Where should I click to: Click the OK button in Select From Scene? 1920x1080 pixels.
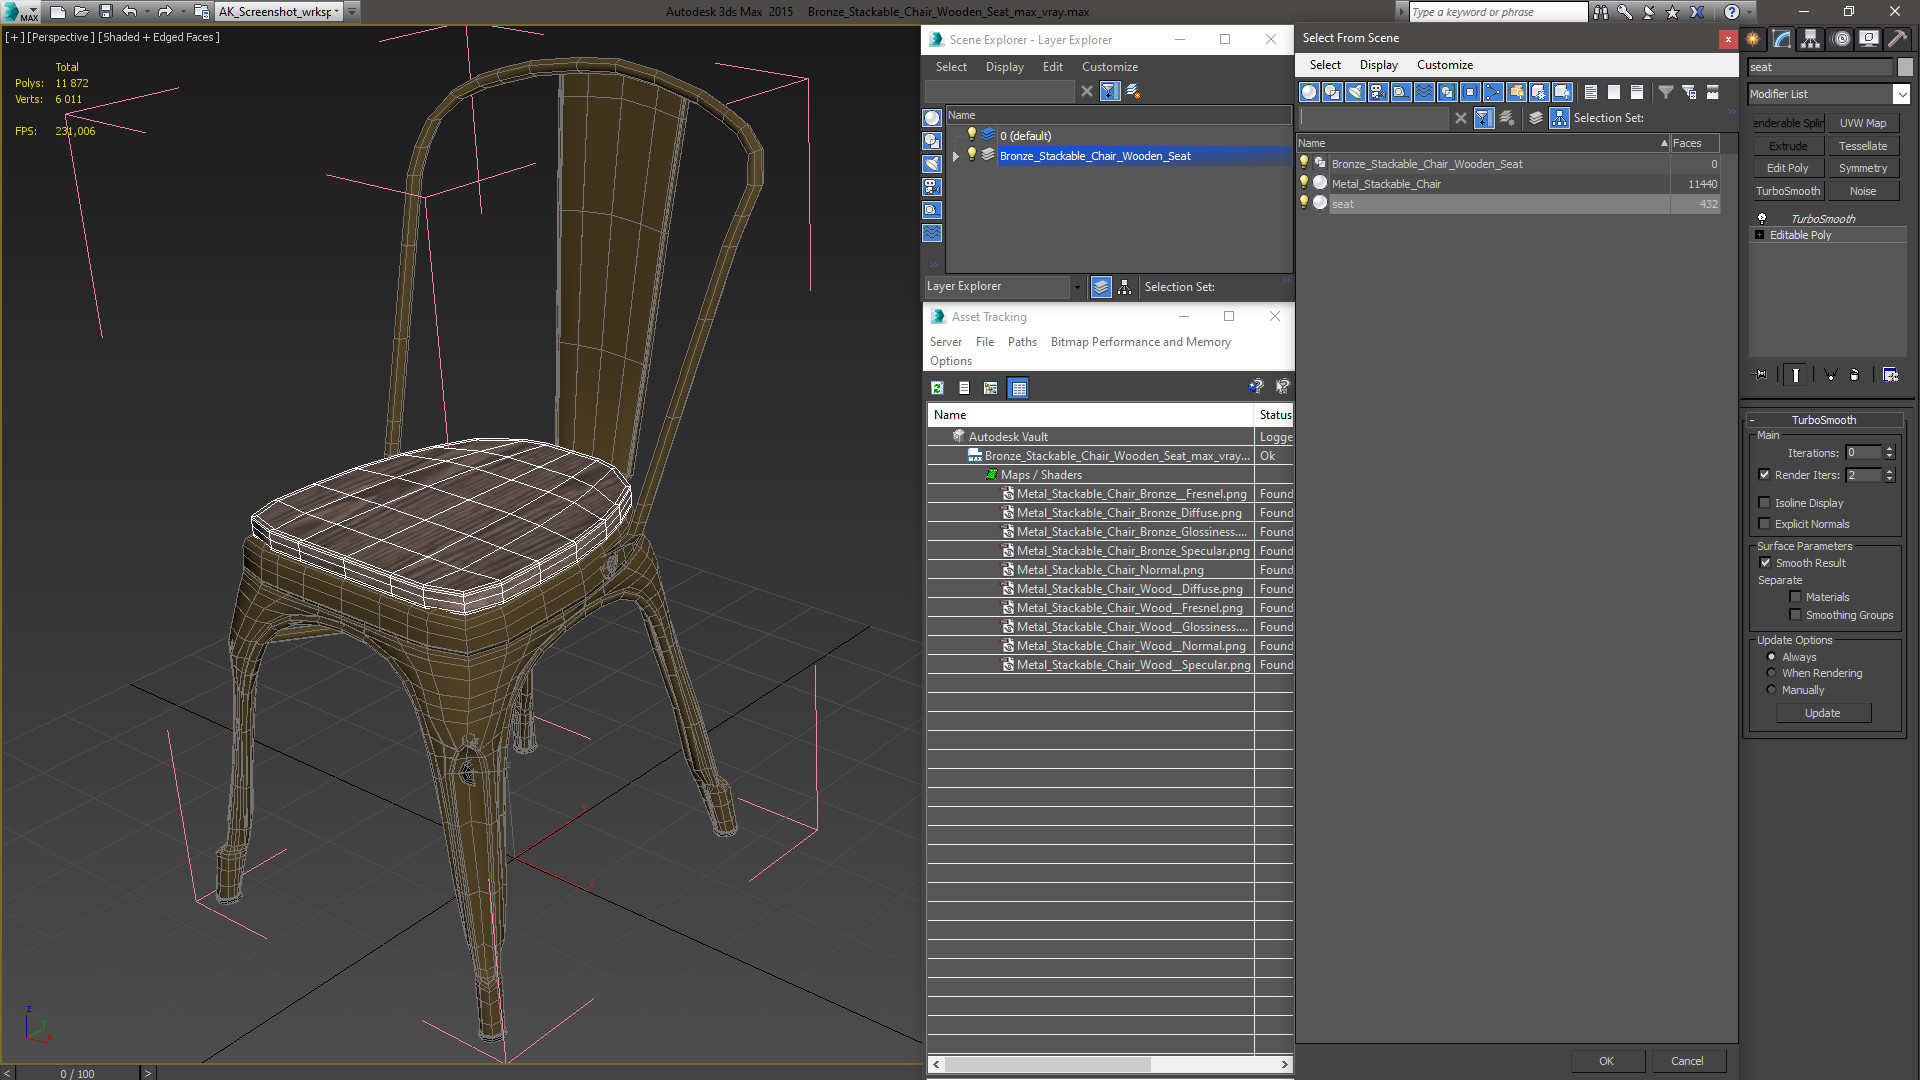pyautogui.click(x=1606, y=1061)
